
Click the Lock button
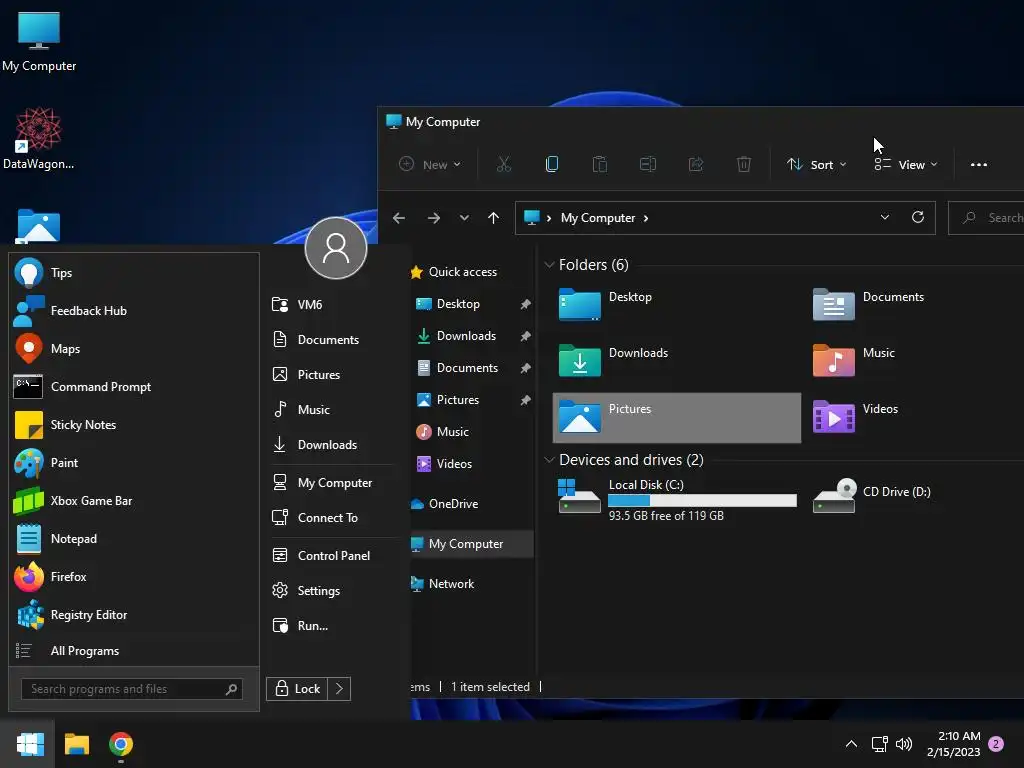(297, 688)
